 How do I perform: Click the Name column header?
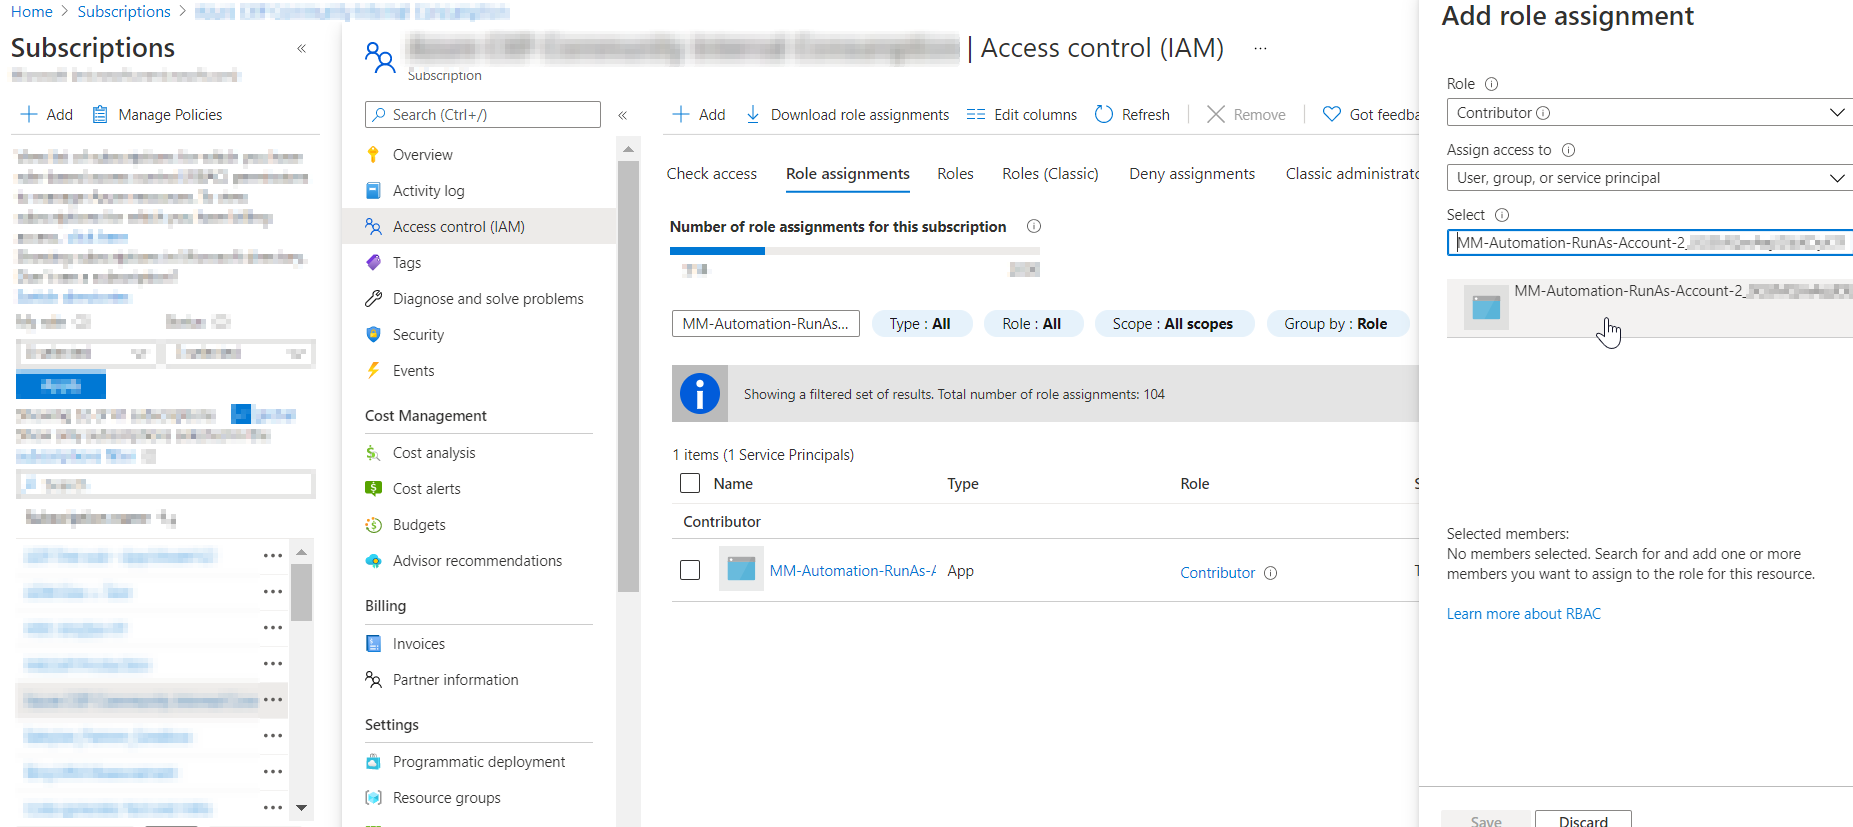coord(733,484)
